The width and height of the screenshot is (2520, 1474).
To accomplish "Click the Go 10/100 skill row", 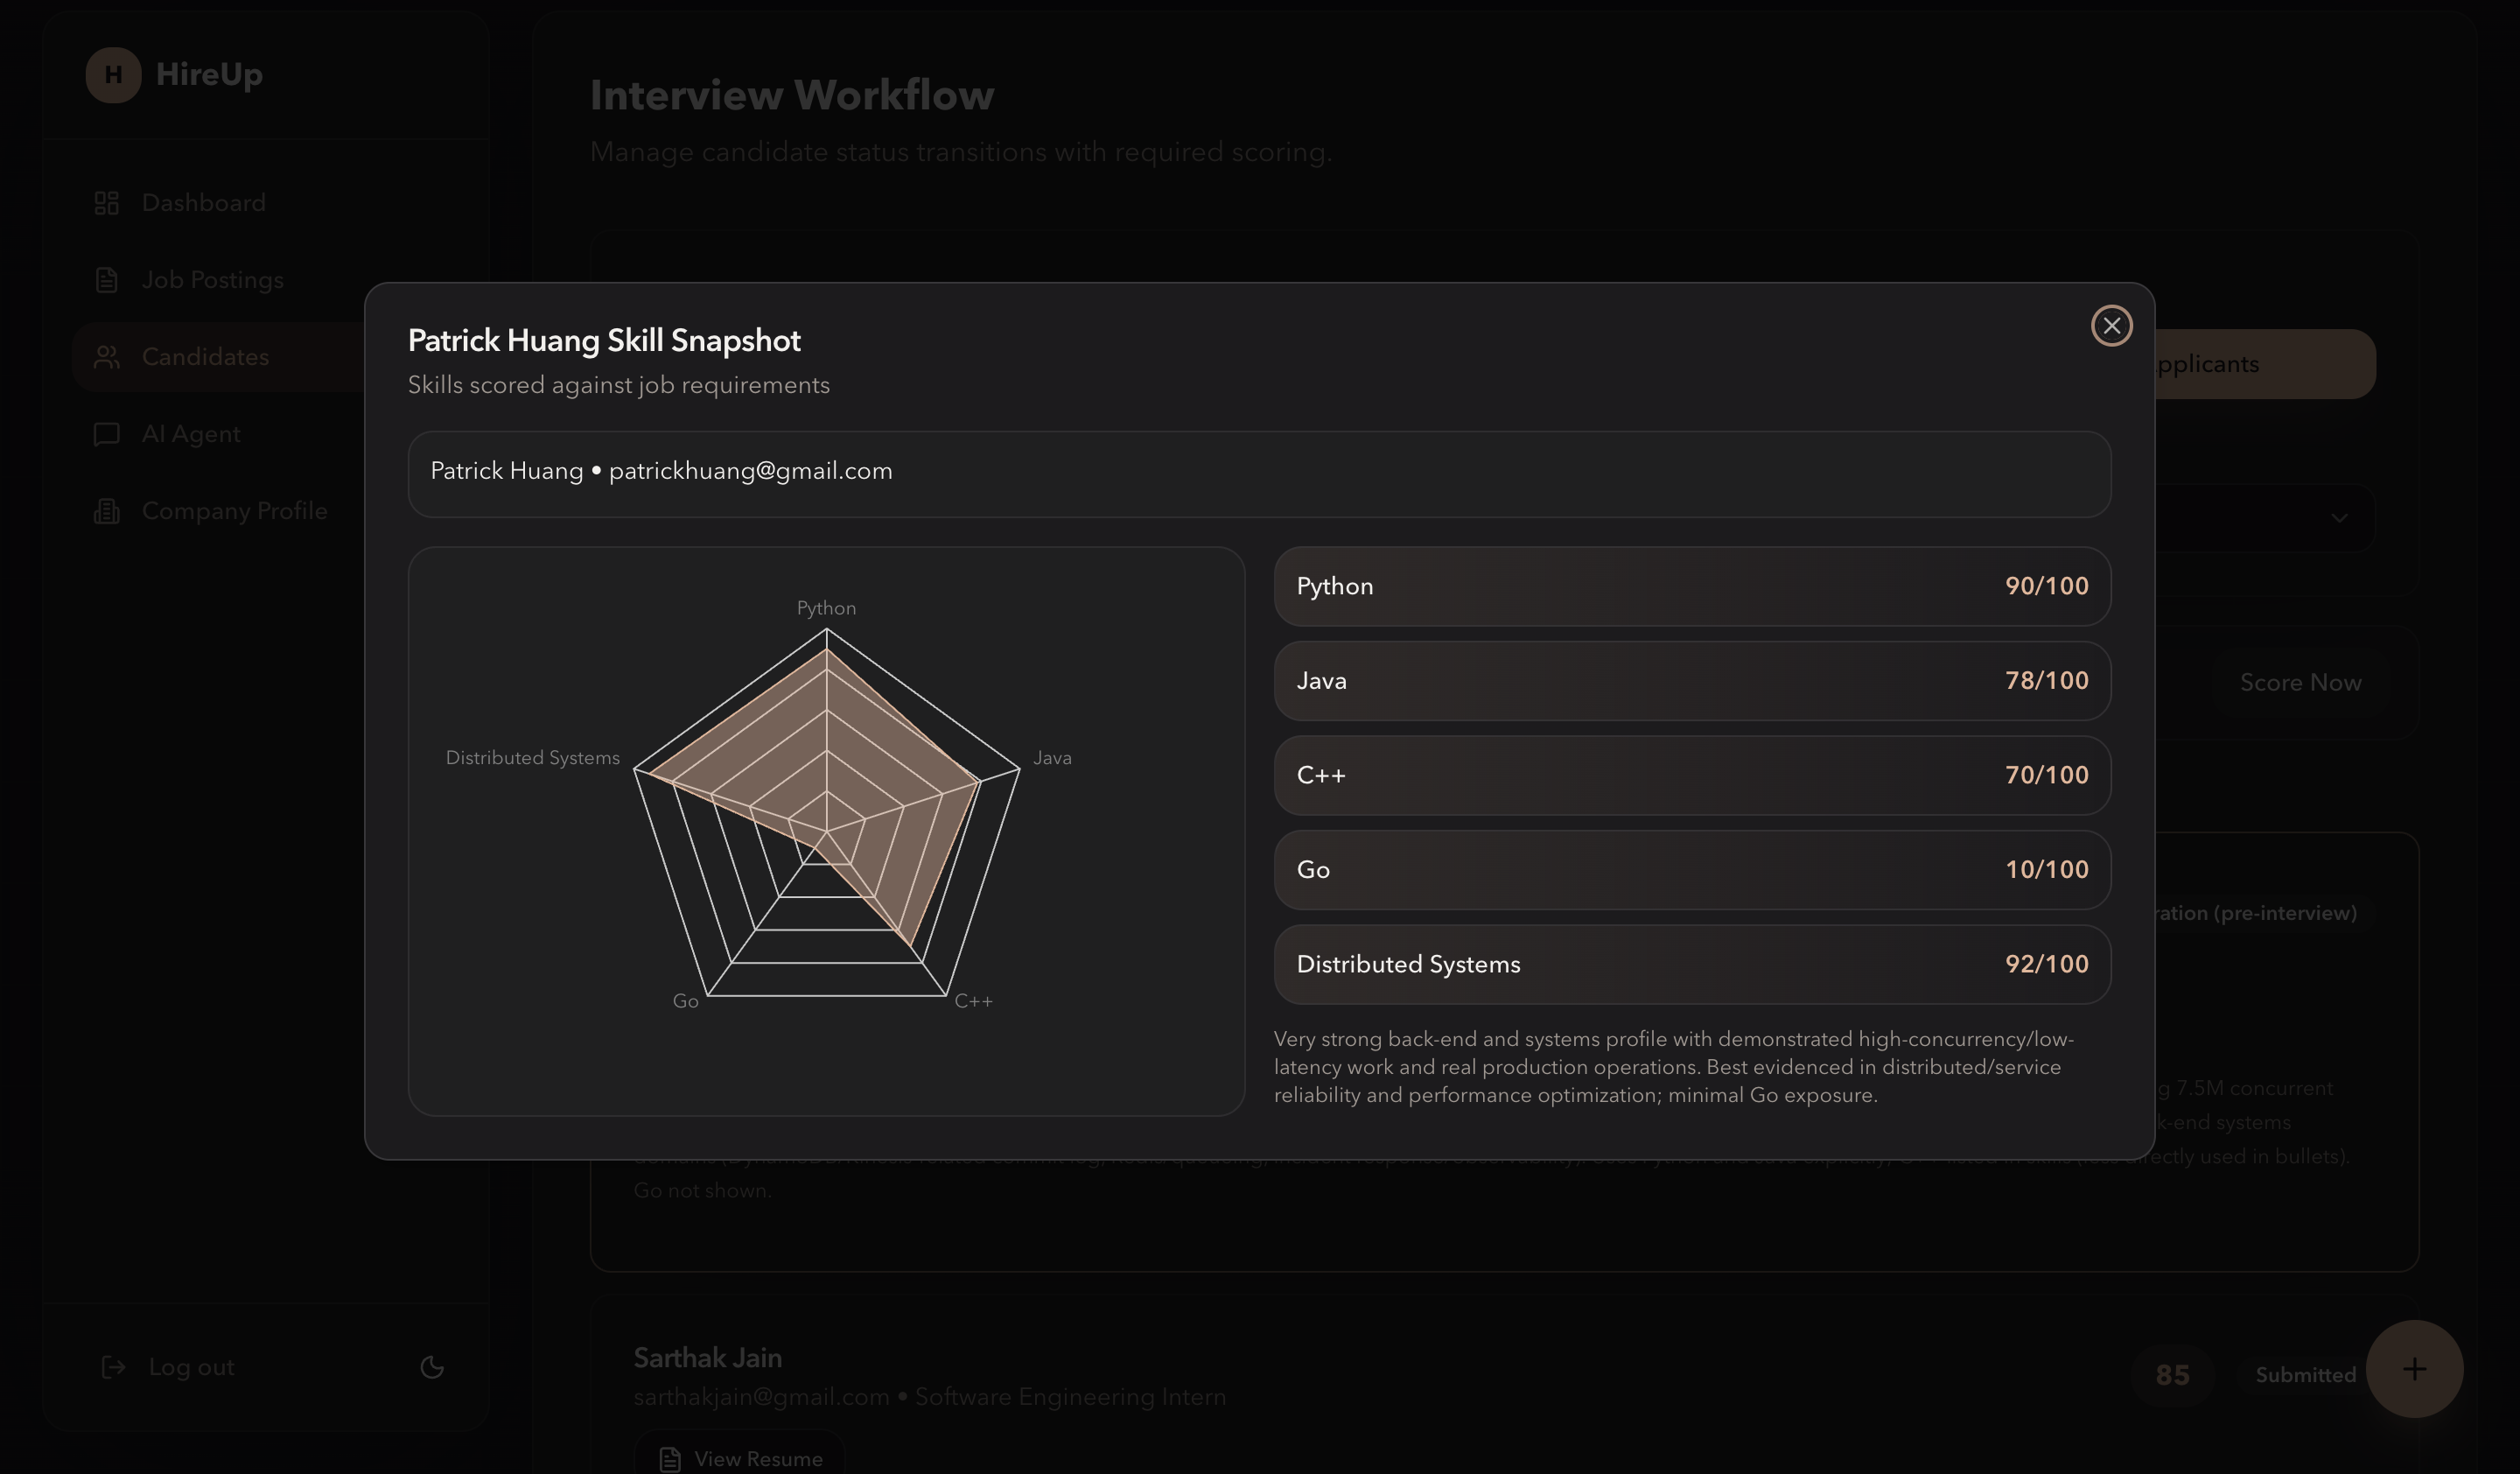I will click(1691, 870).
